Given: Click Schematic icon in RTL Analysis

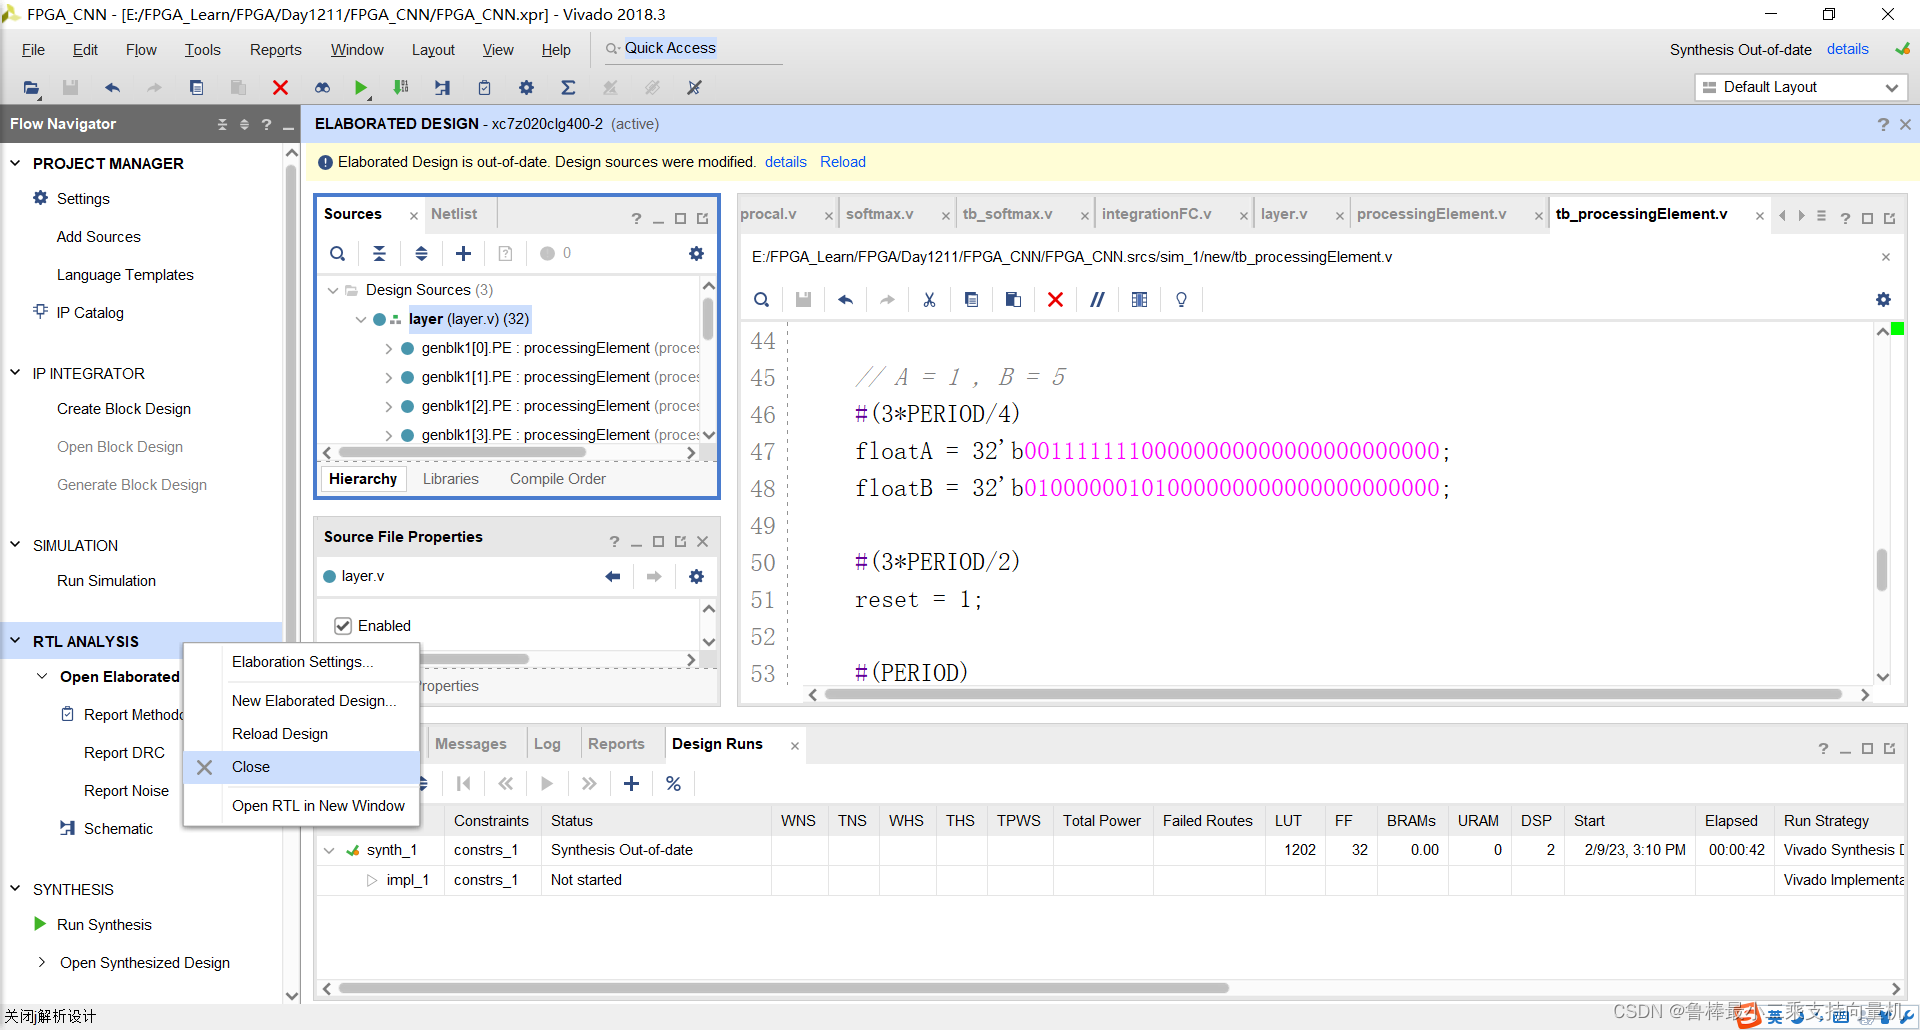Looking at the screenshot, I should click(67, 828).
